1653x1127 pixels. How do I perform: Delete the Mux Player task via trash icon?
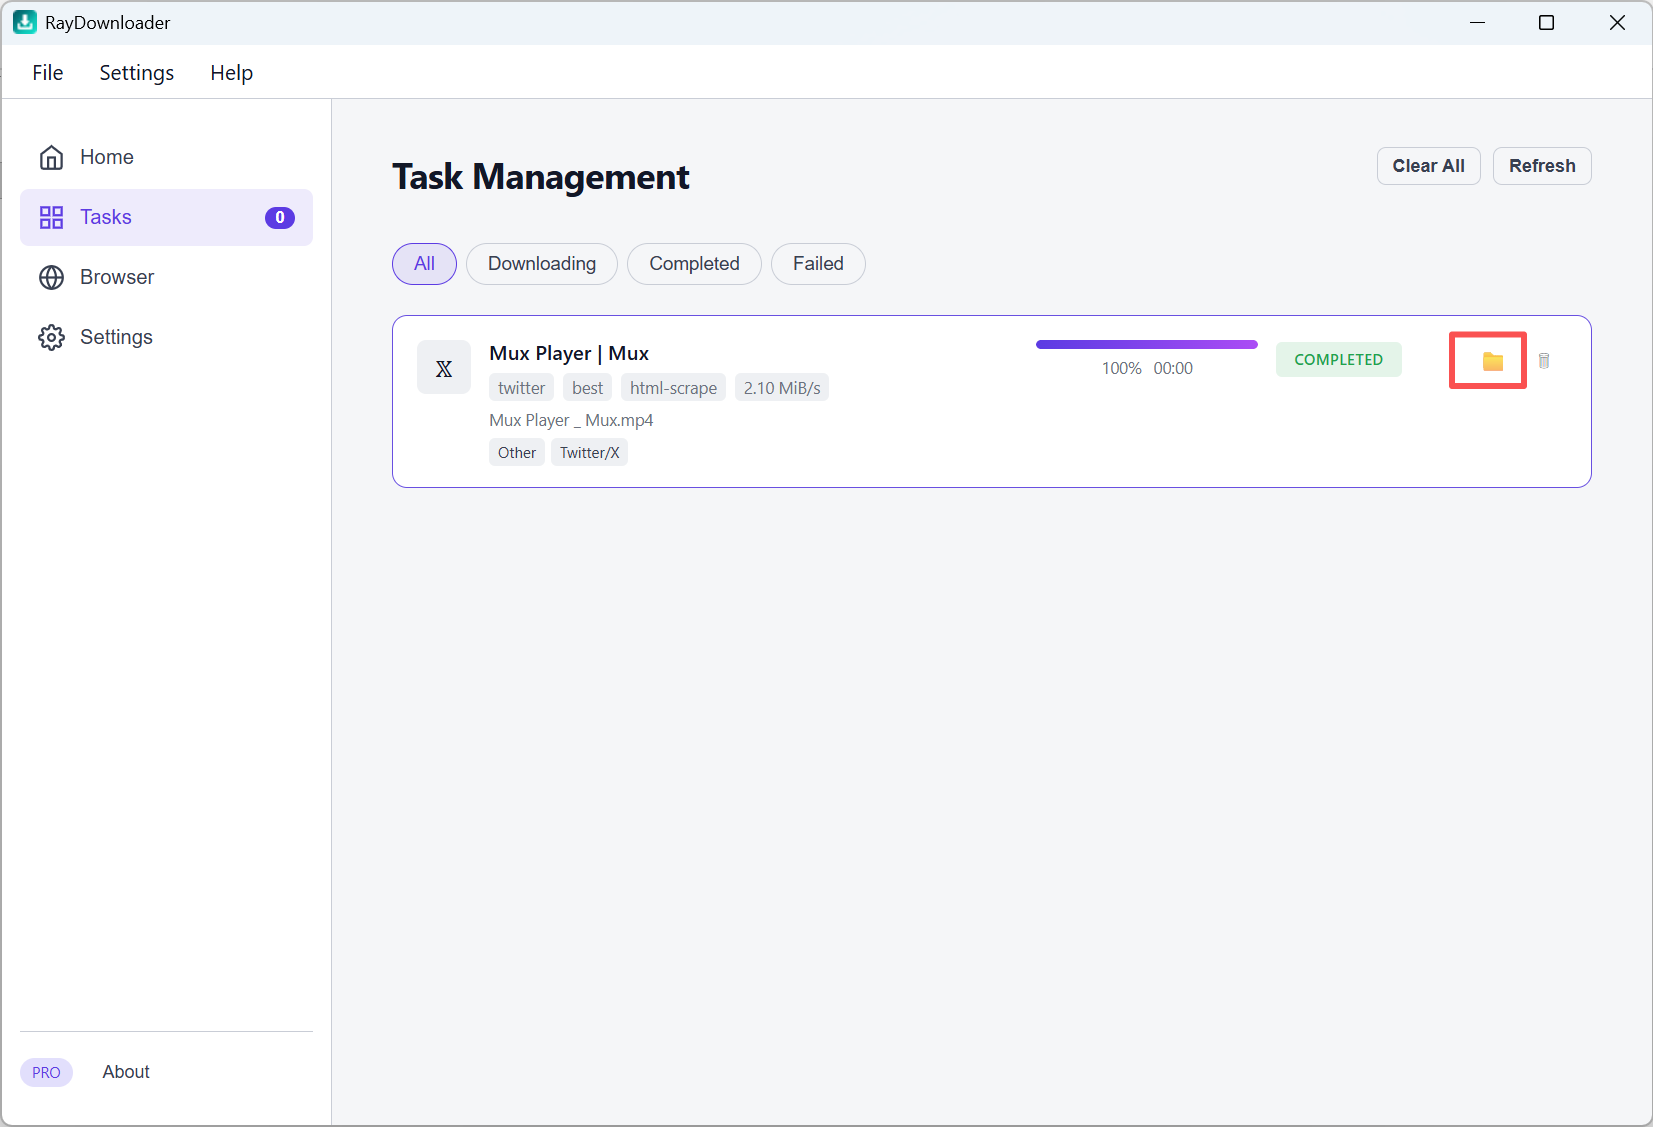(1544, 361)
